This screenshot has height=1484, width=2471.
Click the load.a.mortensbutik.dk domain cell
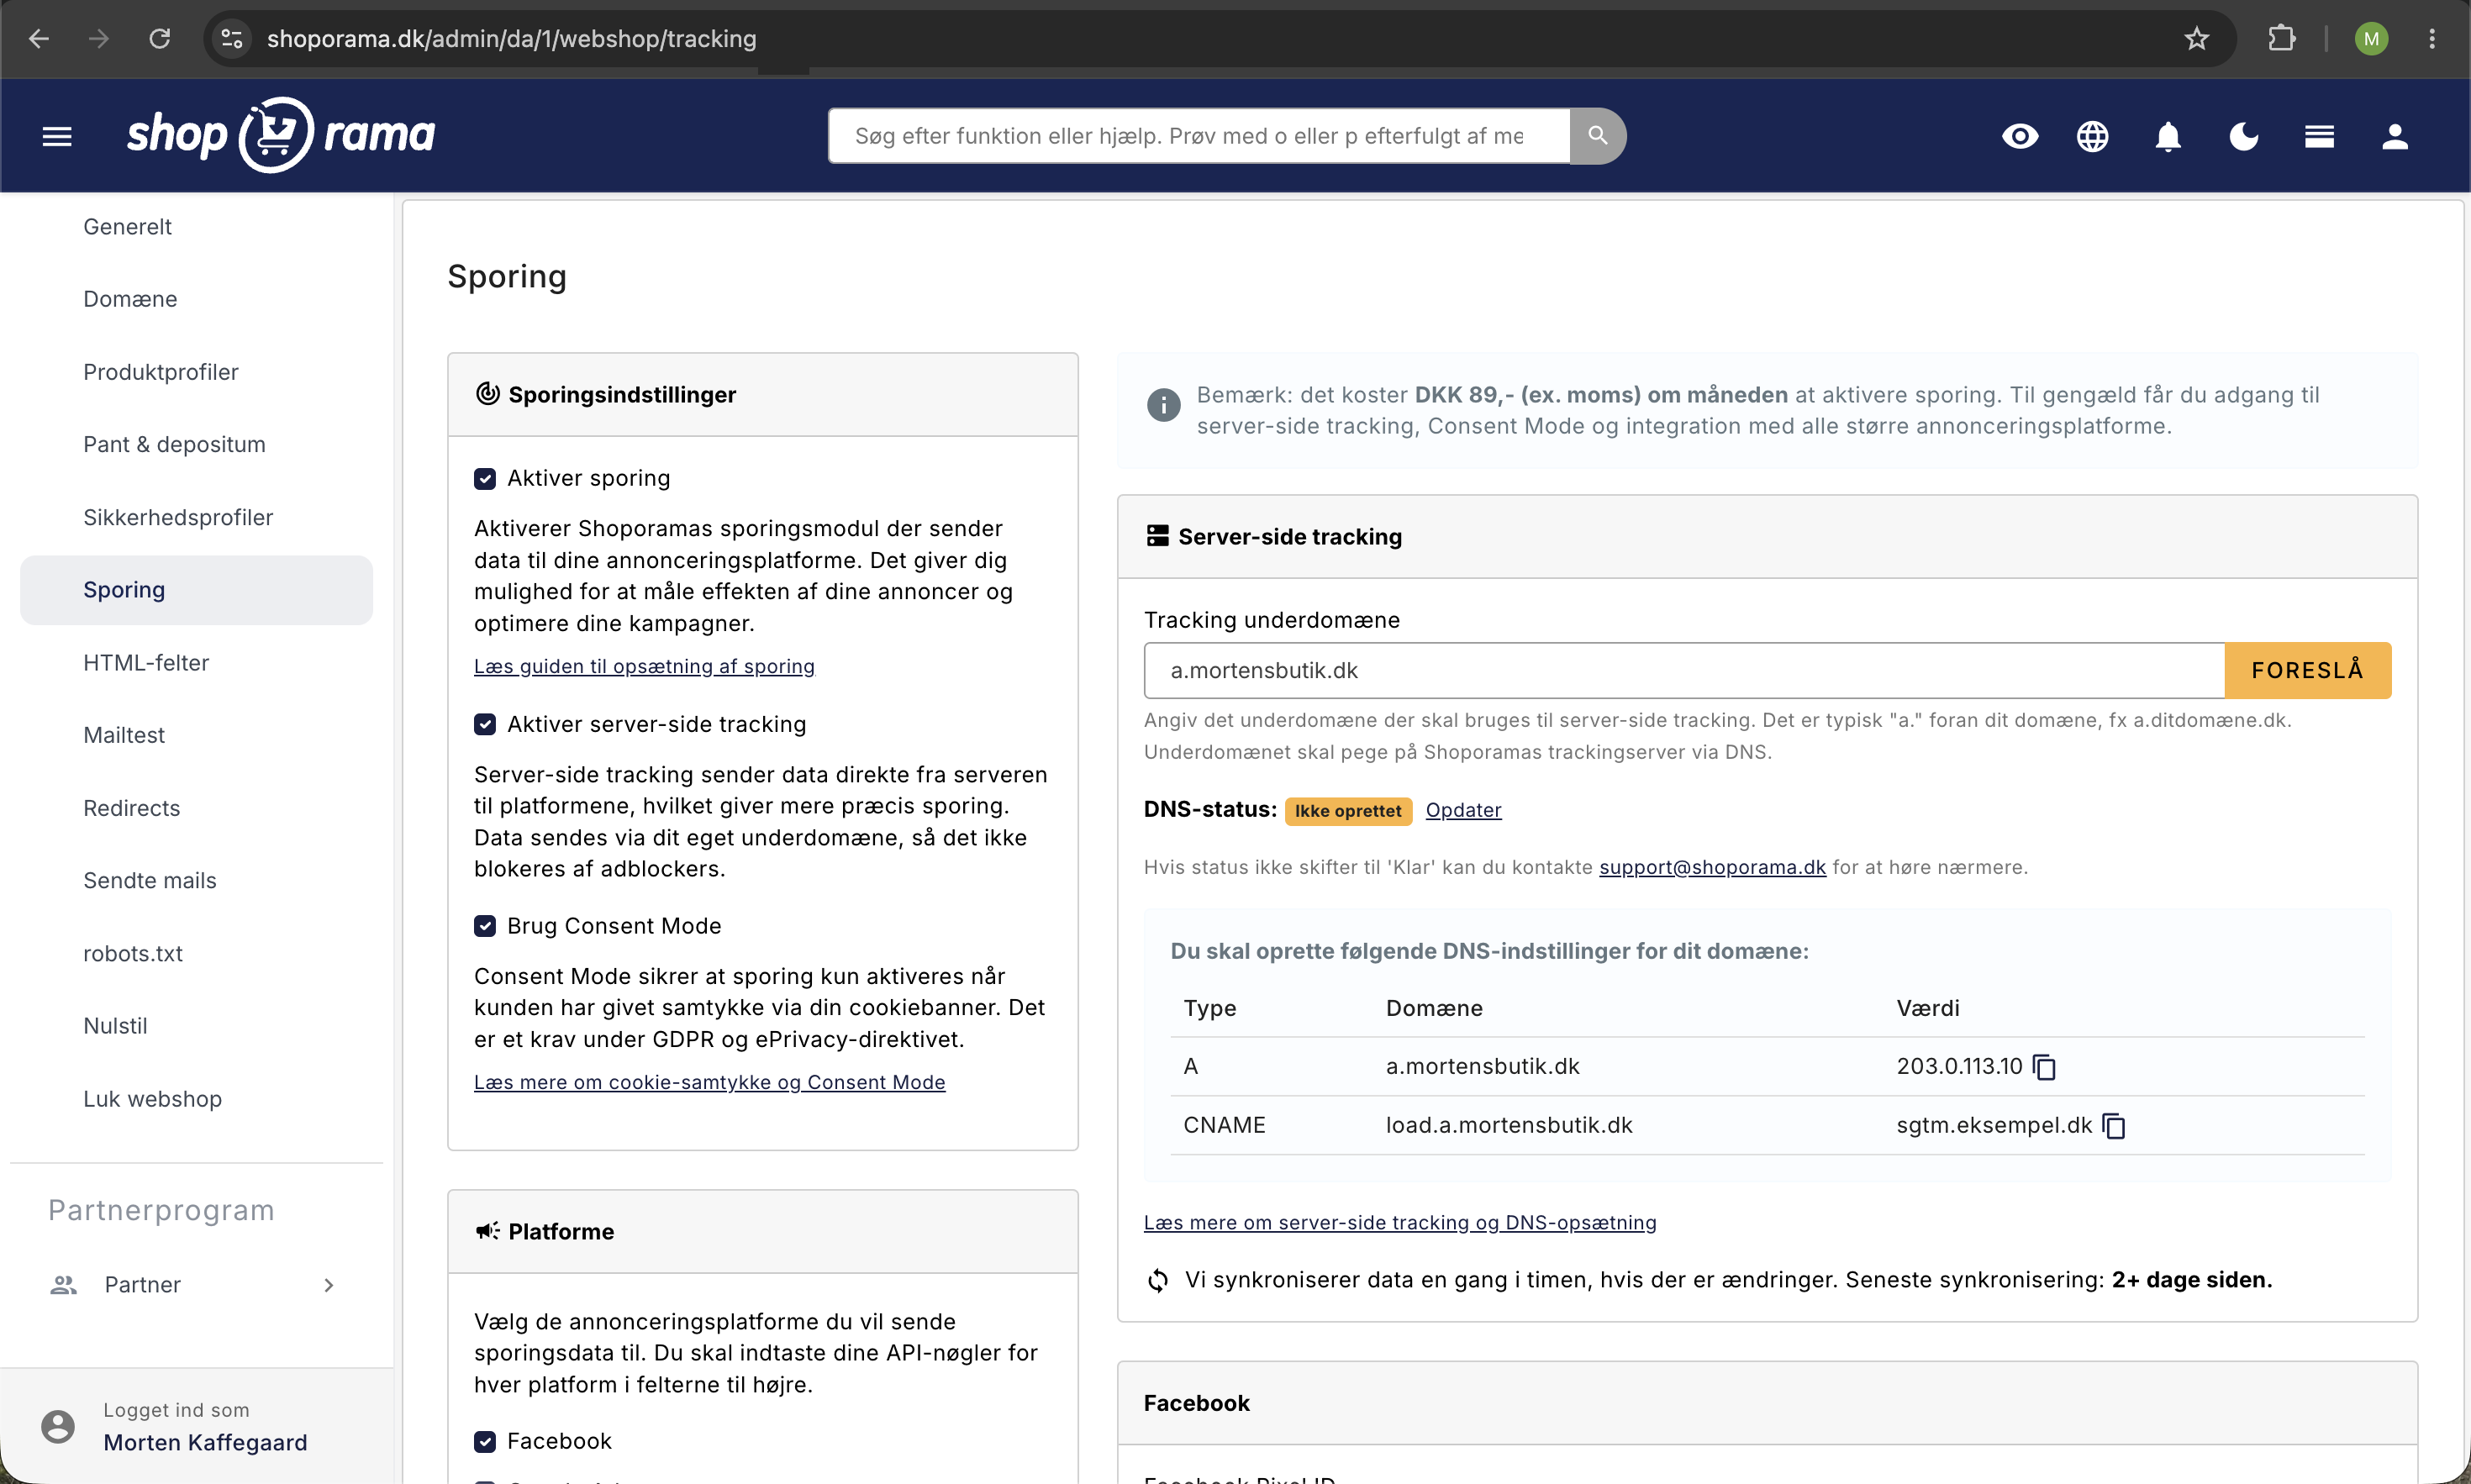(1508, 1125)
